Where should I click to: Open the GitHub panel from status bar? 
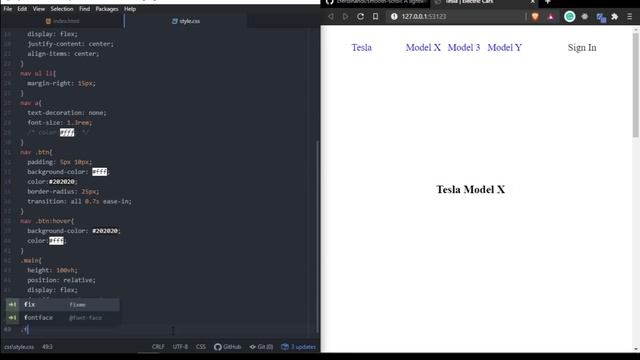(227, 347)
